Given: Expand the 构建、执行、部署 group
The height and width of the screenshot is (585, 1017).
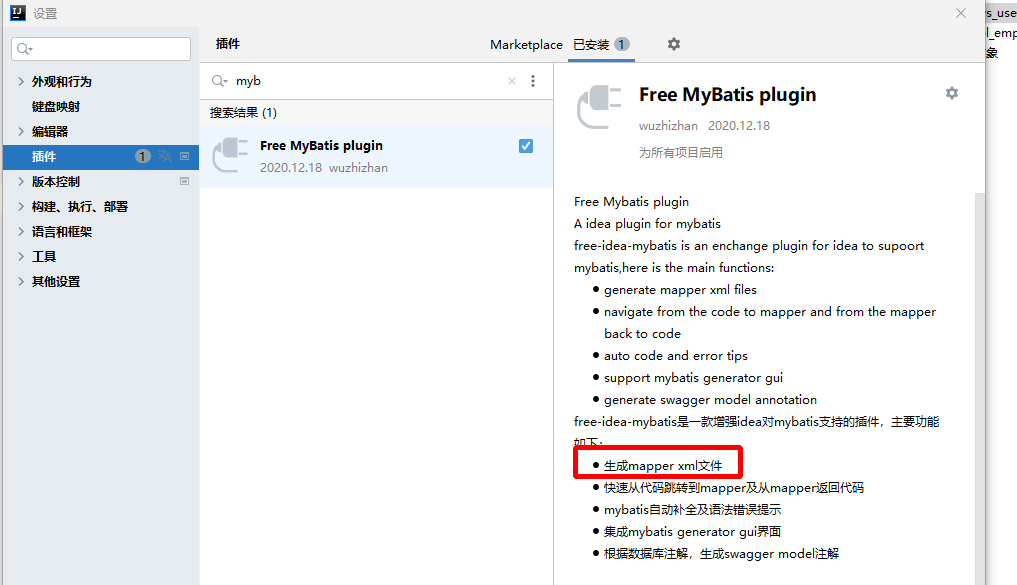Looking at the screenshot, I should [x=21, y=206].
